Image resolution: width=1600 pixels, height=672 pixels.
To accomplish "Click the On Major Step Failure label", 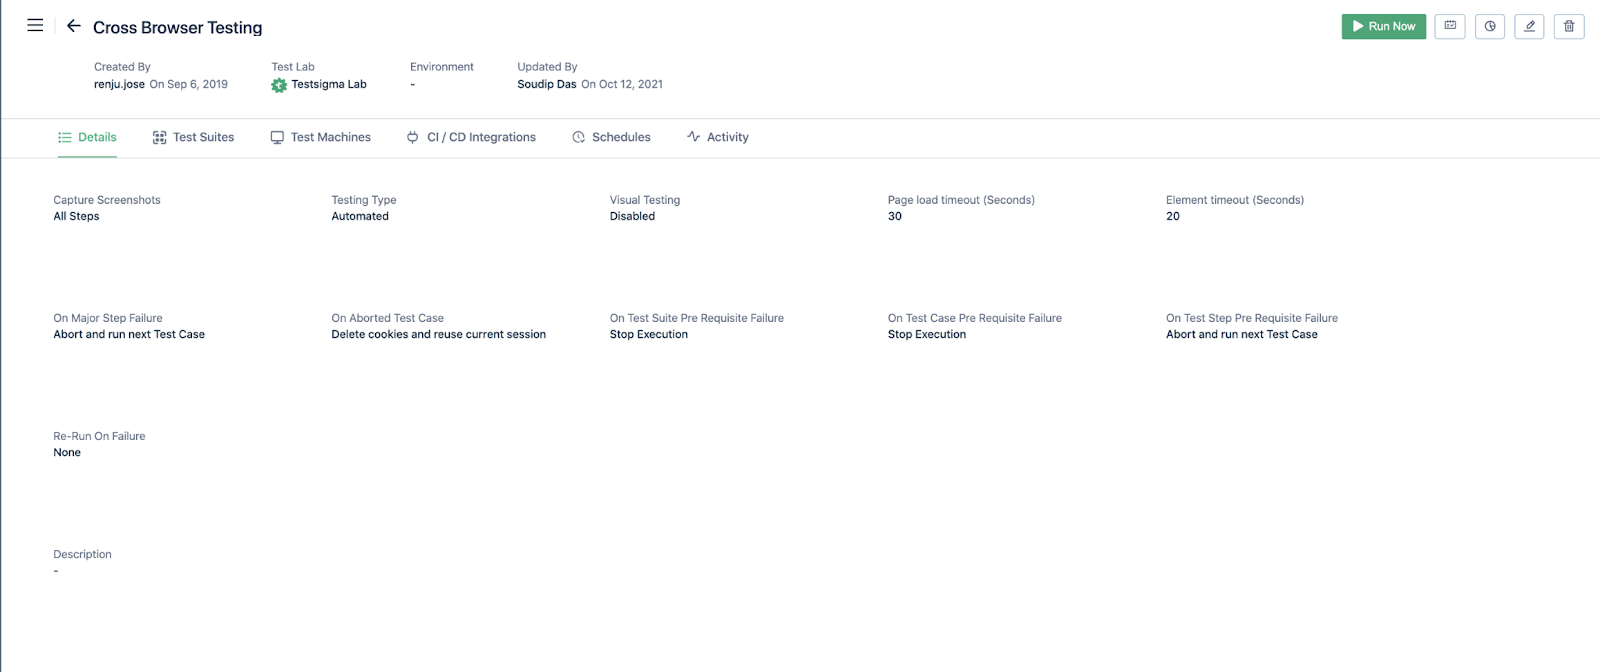I will (x=108, y=318).
